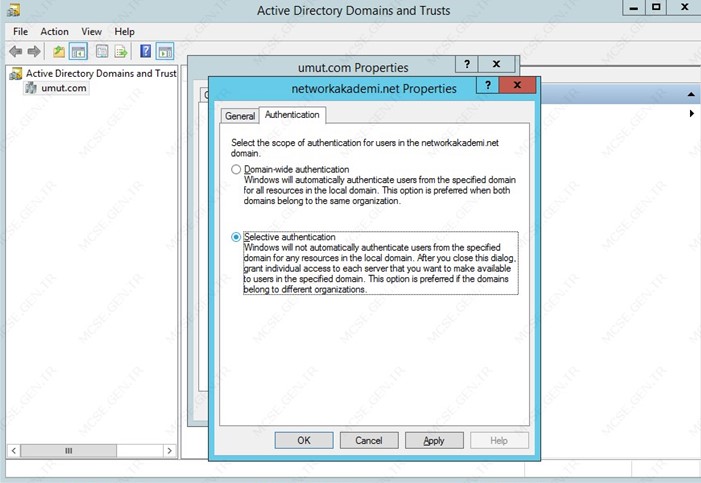Select Selective authentication radio button
This screenshot has height=483, width=701.
(x=236, y=237)
